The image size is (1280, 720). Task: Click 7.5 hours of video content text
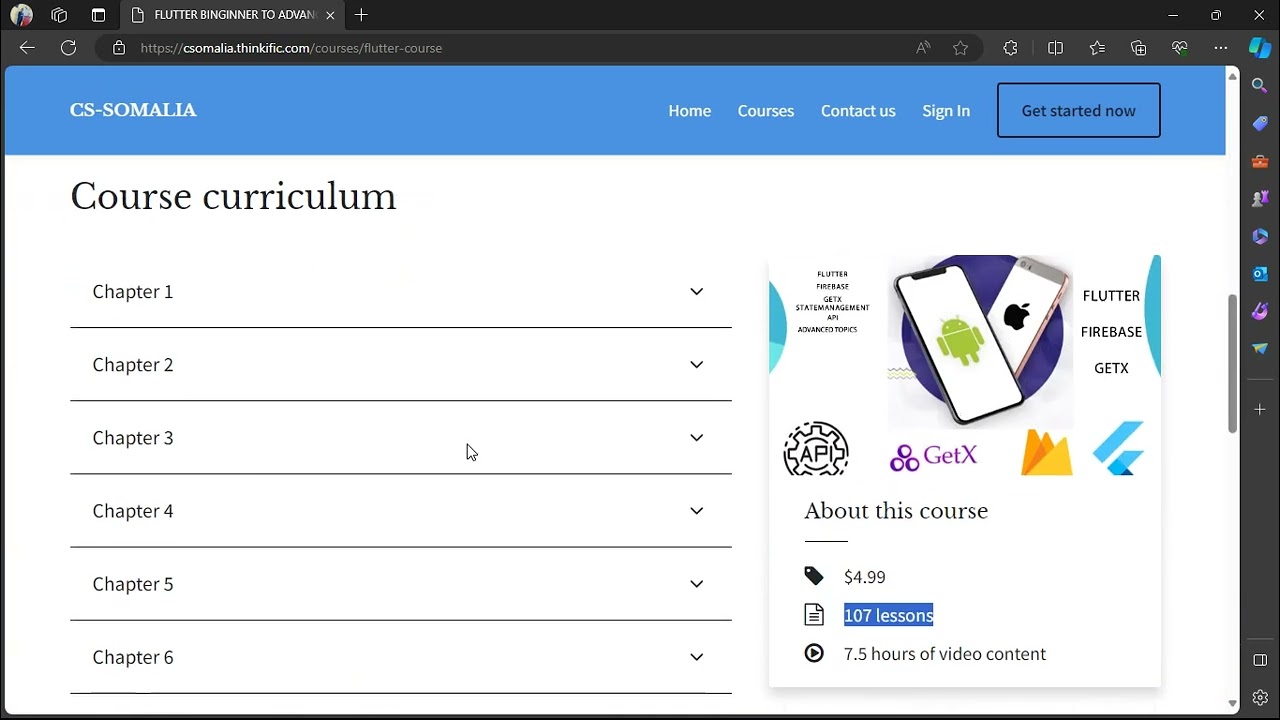[x=945, y=654]
